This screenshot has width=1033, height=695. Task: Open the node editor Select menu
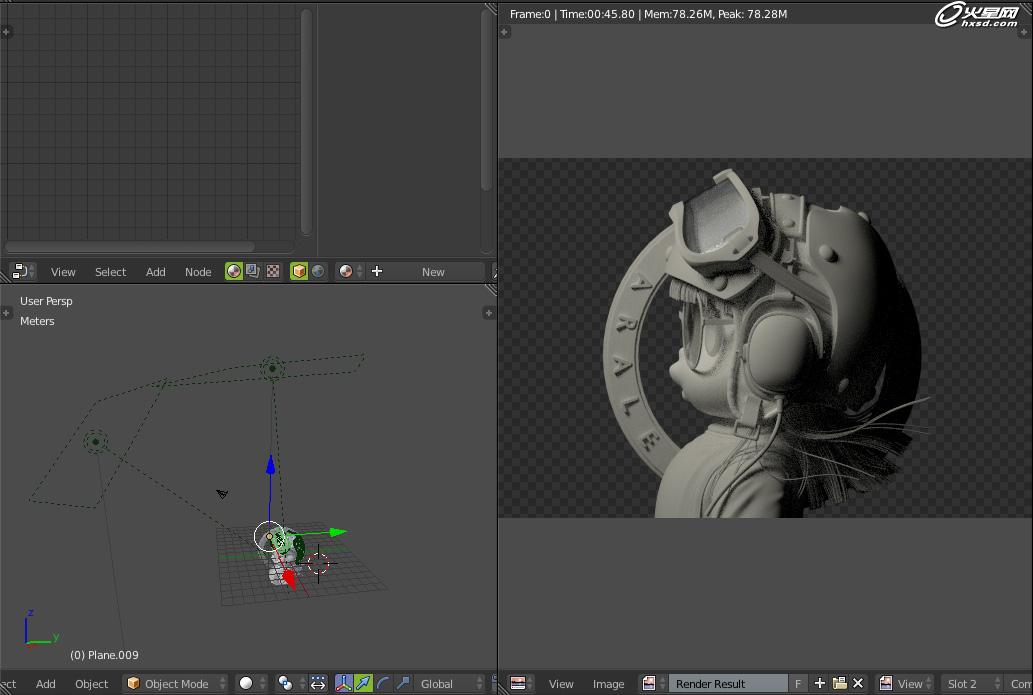(x=110, y=271)
